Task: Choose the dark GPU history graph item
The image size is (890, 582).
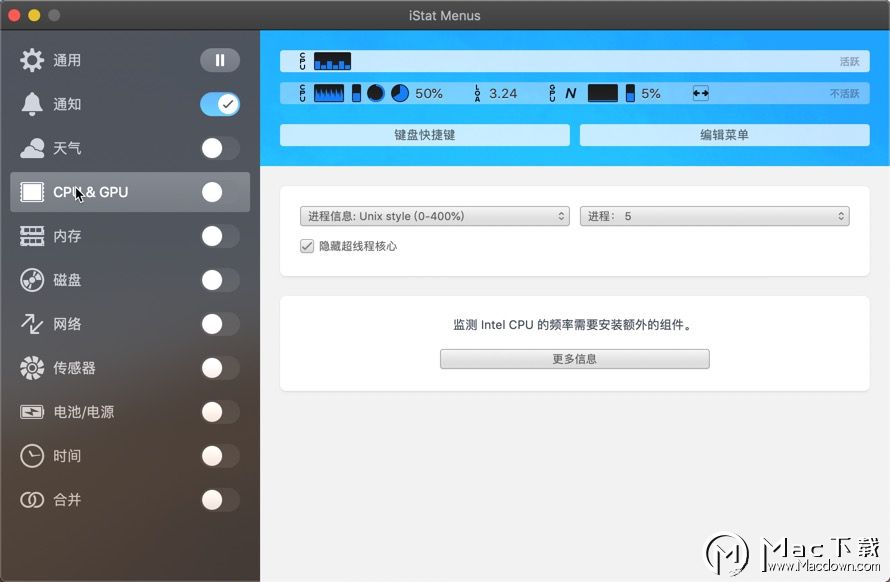Action: pyautogui.click(x=603, y=93)
